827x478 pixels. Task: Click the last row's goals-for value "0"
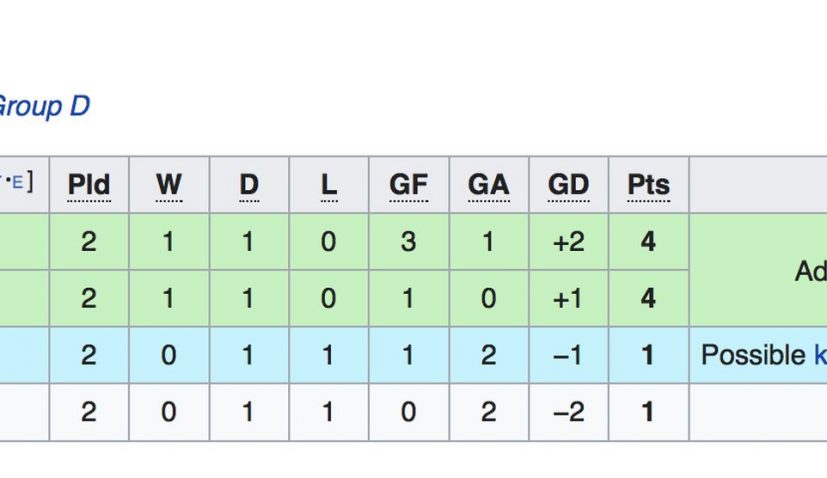click(x=408, y=412)
